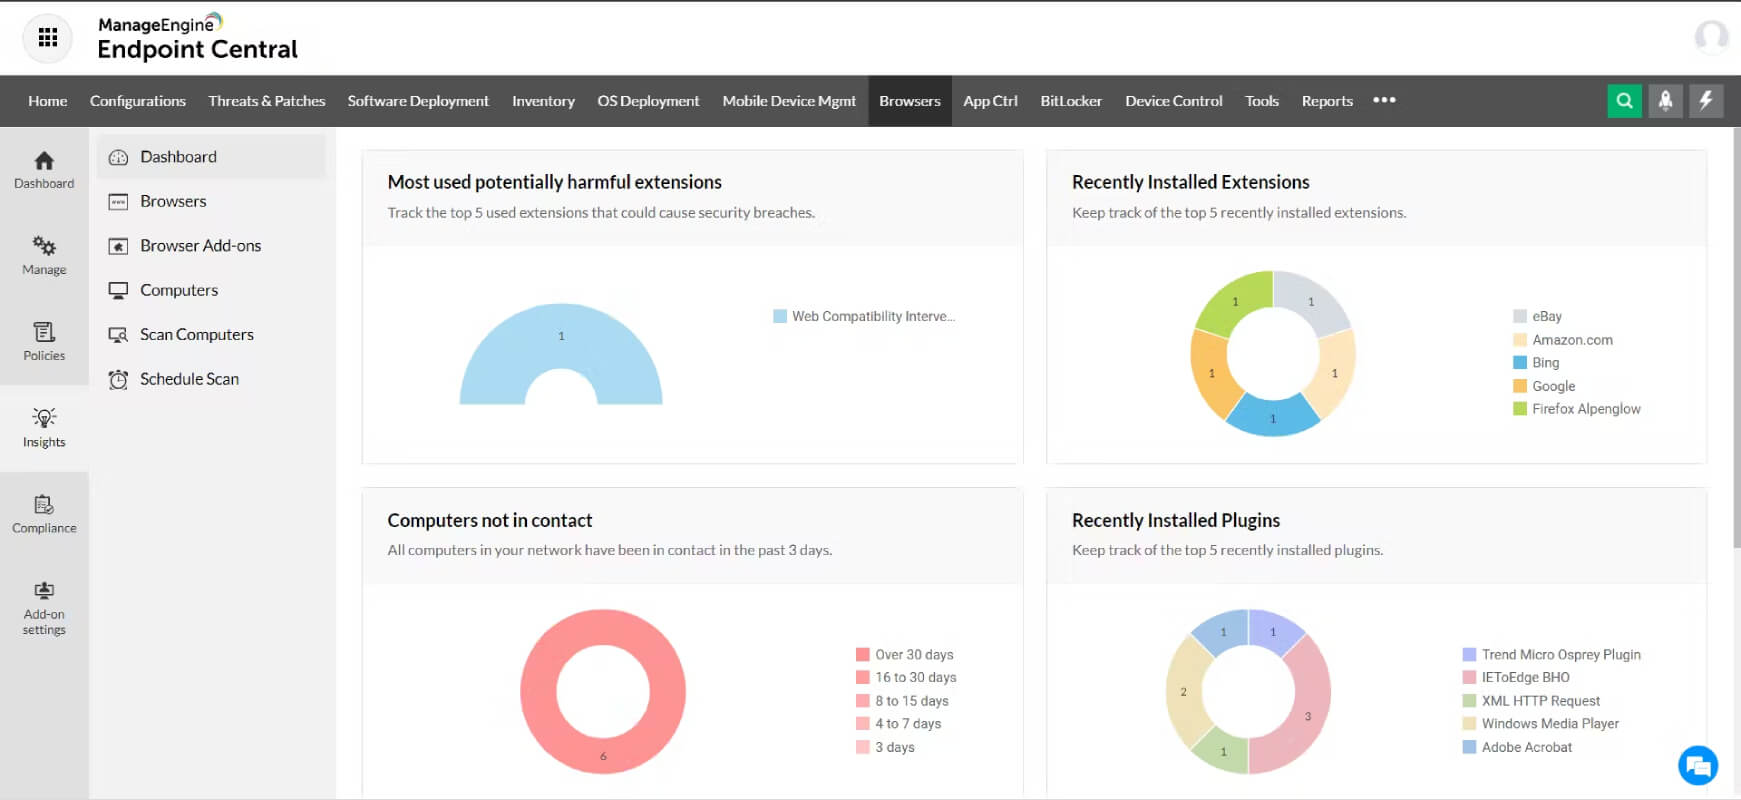Screen dimensions: 1741x800
Task: Open the rocket quick-launch icon
Action: pyautogui.click(x=1665, y=100)
